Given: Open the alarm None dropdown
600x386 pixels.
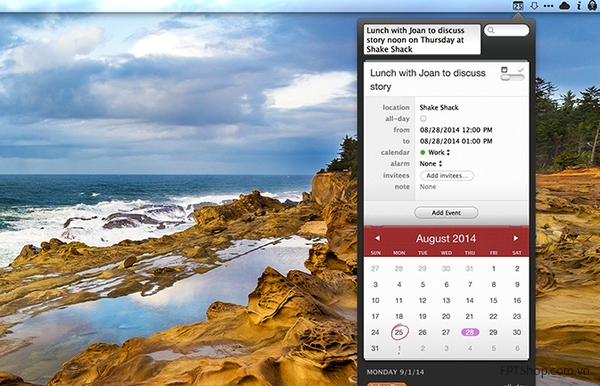Looking at the screenshot, I should tap(431, 164).
